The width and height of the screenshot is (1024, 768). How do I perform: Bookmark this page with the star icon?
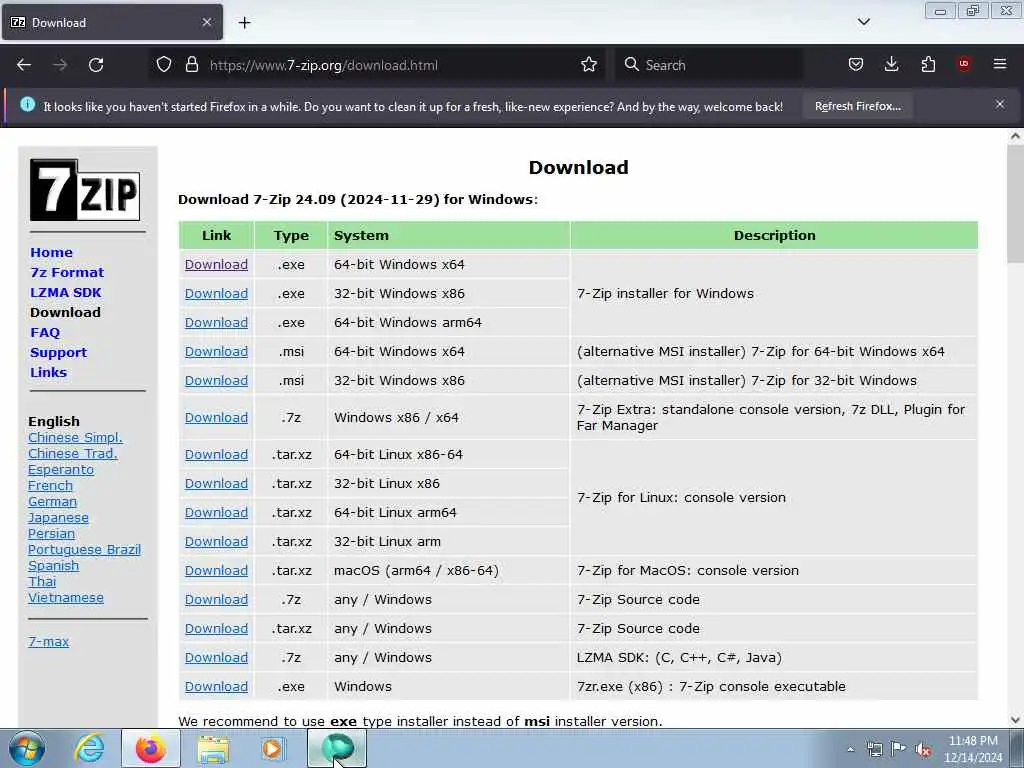(588, 65)
